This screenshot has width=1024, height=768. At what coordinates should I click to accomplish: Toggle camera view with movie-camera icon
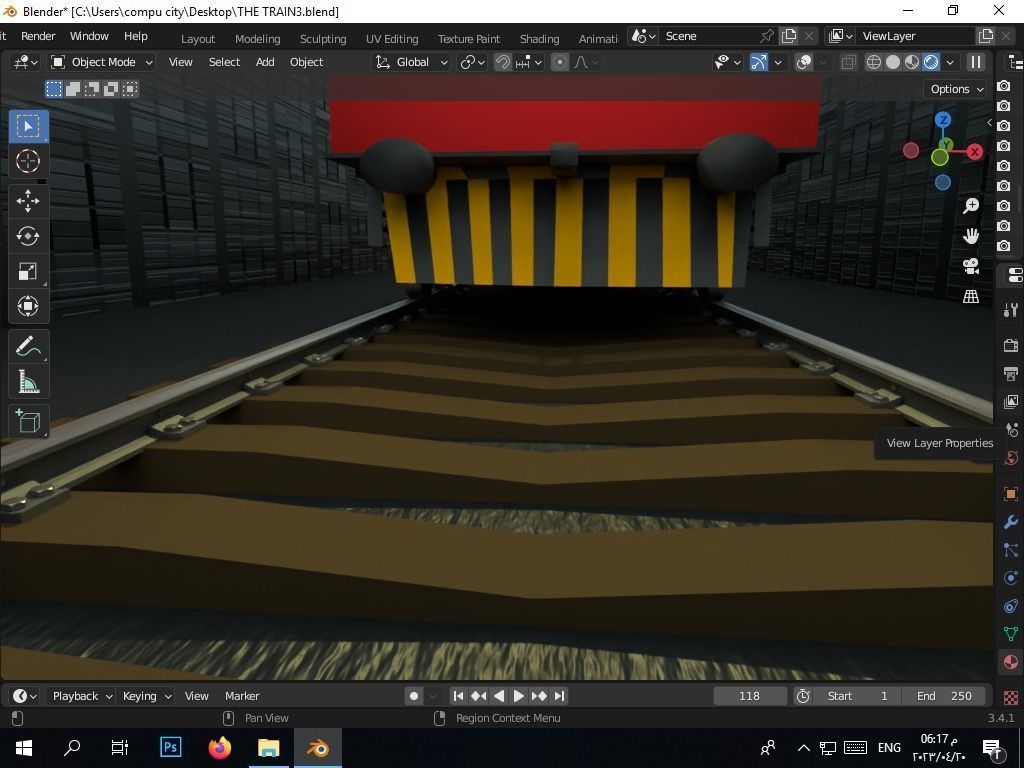pyautogui.click(x=971, y=266)
